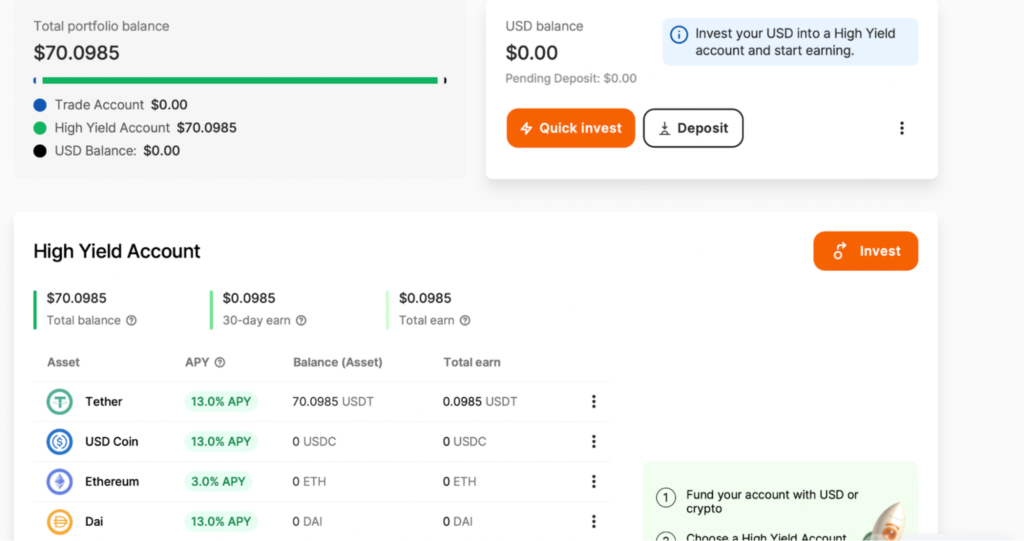Image resolution: width=1024 pixels, height=541 pixels.
Task: Click the Ethereum 3.0% APY badge
Action: pyautogui.click(x=218, y=482)
